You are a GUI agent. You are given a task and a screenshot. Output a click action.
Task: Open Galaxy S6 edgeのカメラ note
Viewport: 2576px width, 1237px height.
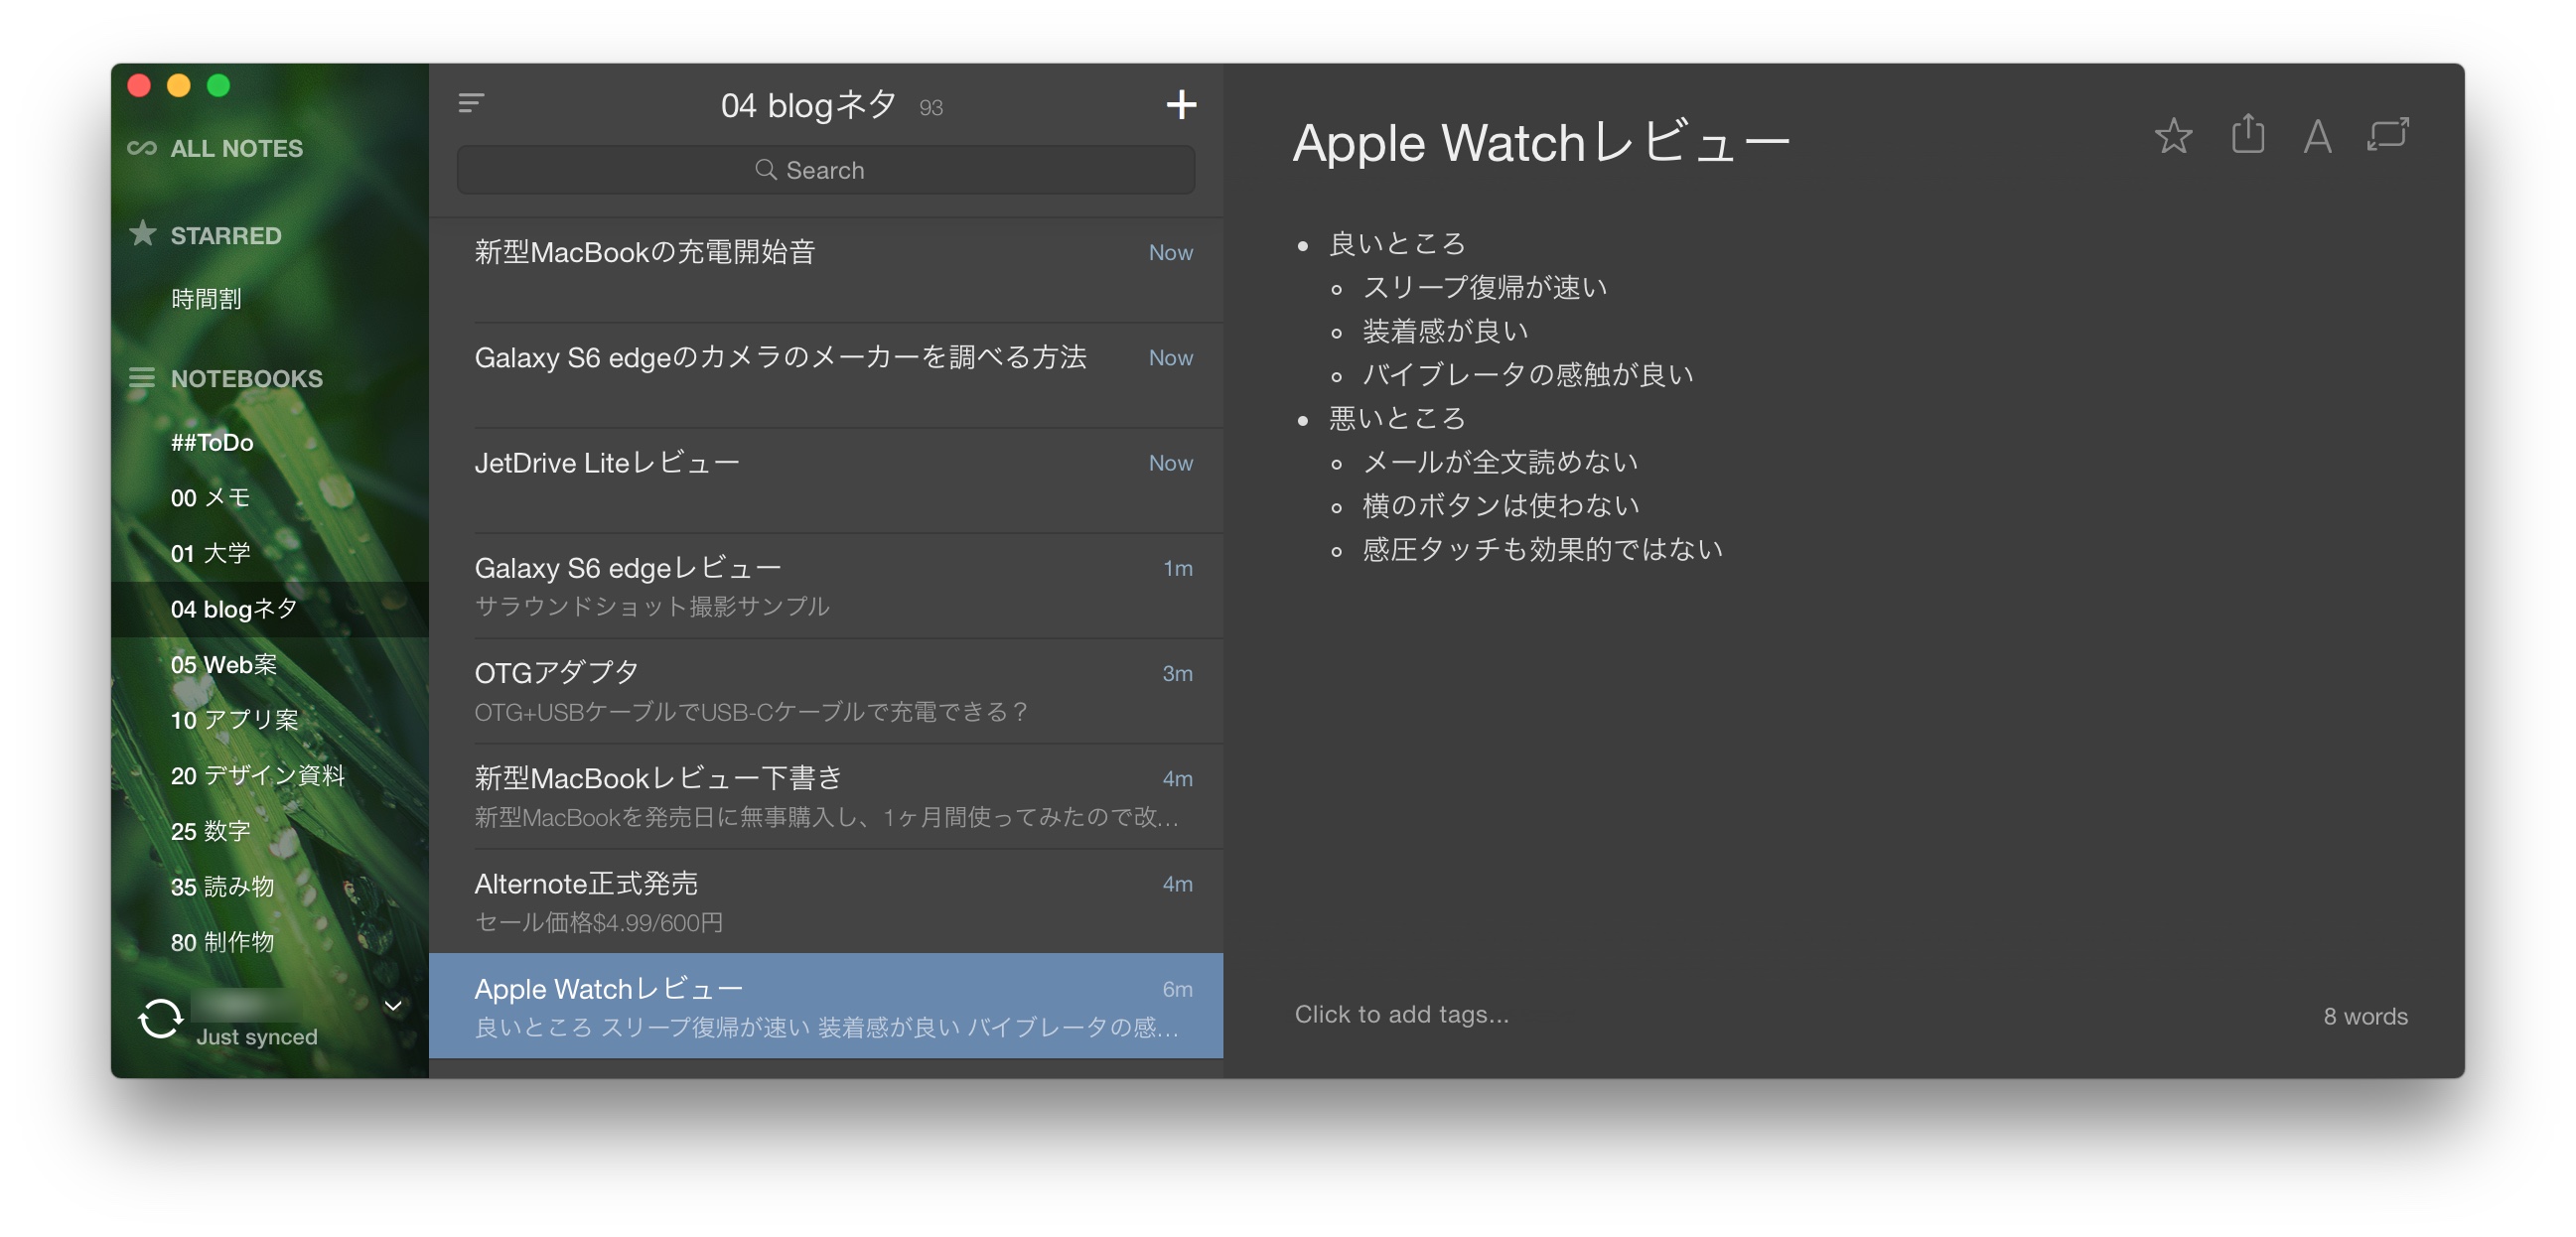[826, 375]
